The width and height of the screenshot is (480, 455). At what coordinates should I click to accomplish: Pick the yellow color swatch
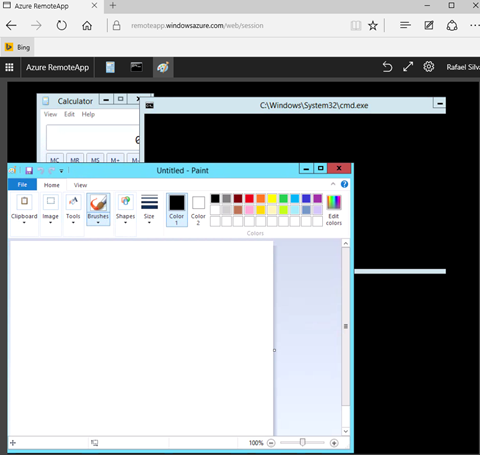pyautogui.click(x=272, y=199)
